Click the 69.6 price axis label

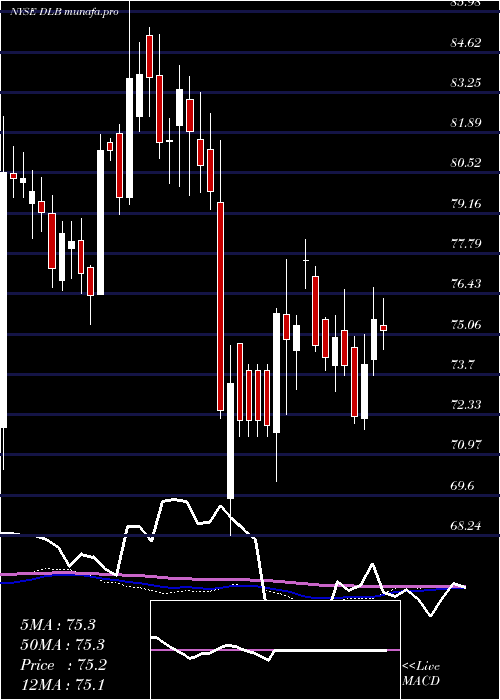(463, 486)
